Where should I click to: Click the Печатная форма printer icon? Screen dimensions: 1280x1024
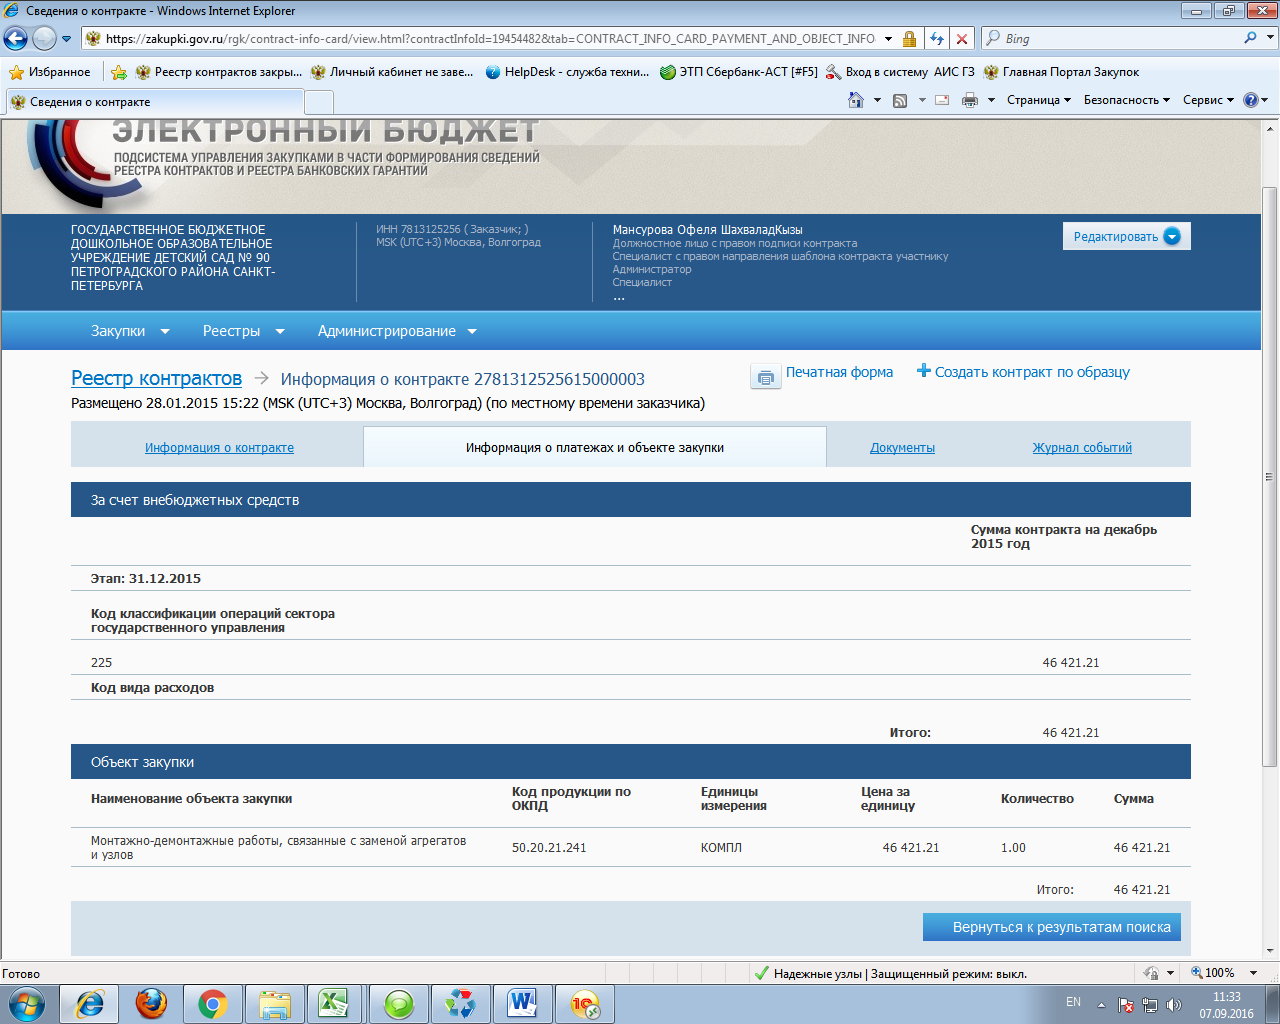765,377
